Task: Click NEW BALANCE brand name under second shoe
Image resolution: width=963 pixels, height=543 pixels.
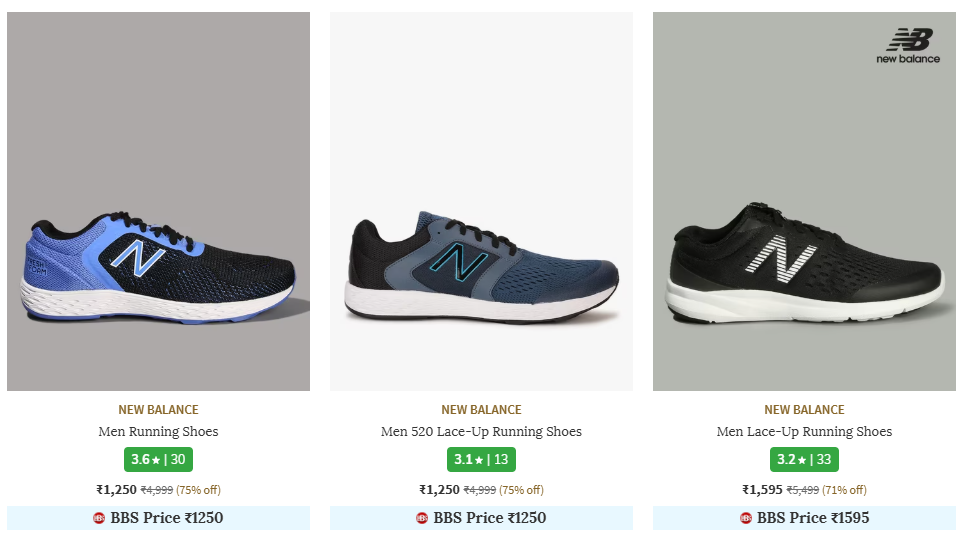Action: 481,409
